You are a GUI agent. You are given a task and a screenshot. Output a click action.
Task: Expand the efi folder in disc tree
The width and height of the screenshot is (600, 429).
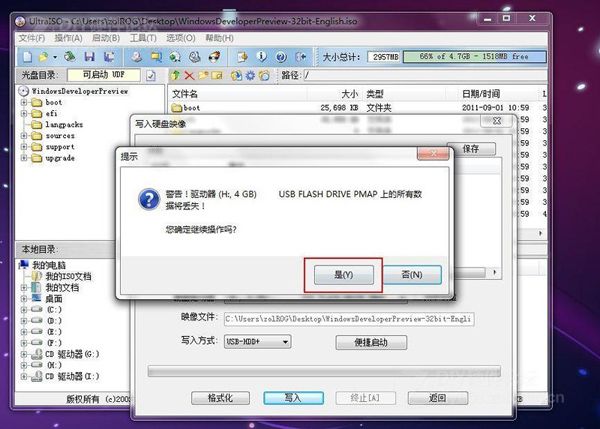pos(24,114)
